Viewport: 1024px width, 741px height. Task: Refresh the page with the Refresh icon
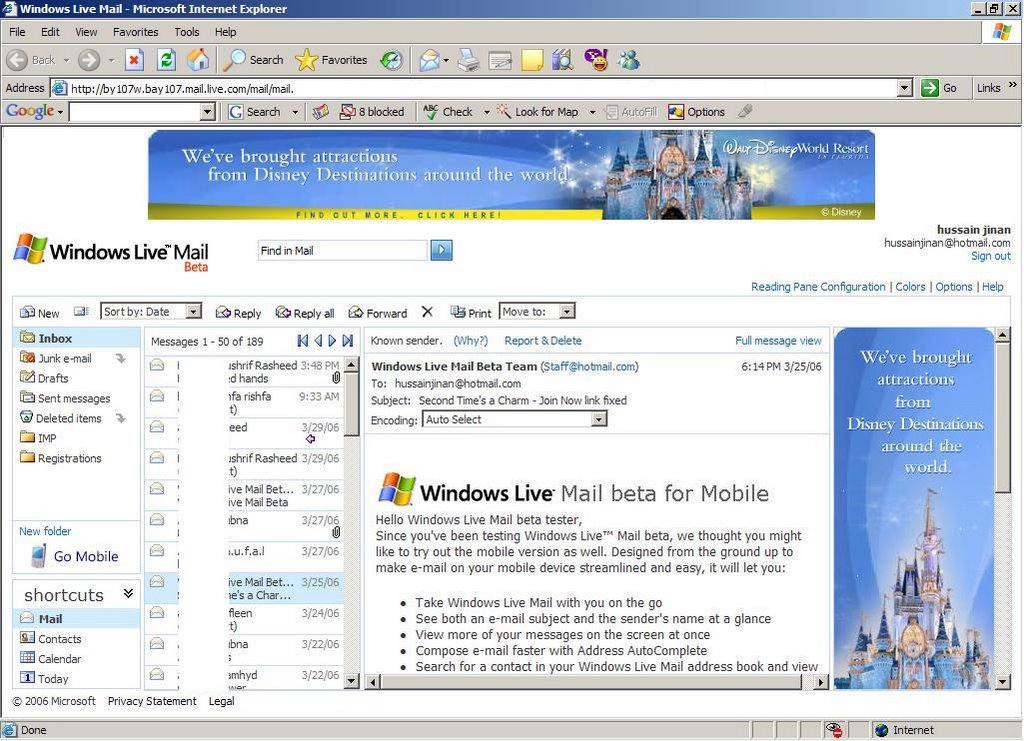click(x=167, y=60)
